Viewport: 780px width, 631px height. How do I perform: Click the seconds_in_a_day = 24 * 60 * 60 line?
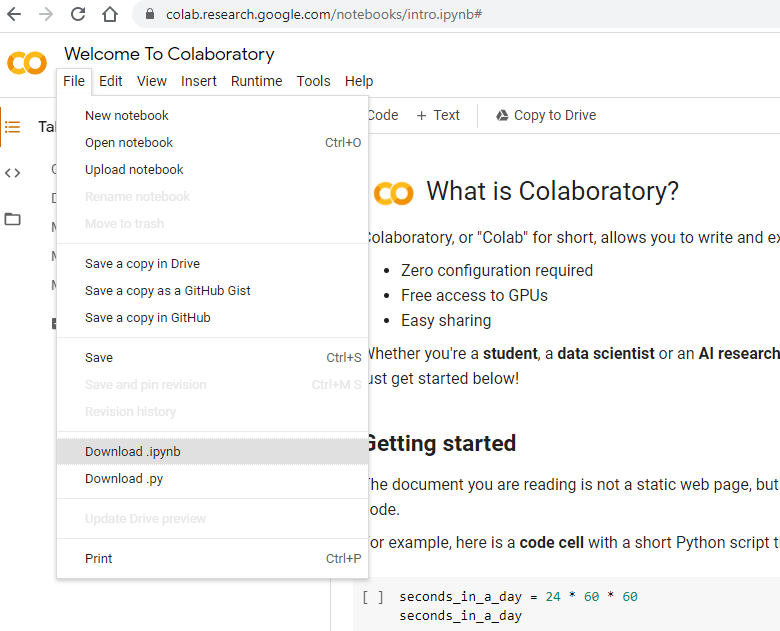[518, 597]
